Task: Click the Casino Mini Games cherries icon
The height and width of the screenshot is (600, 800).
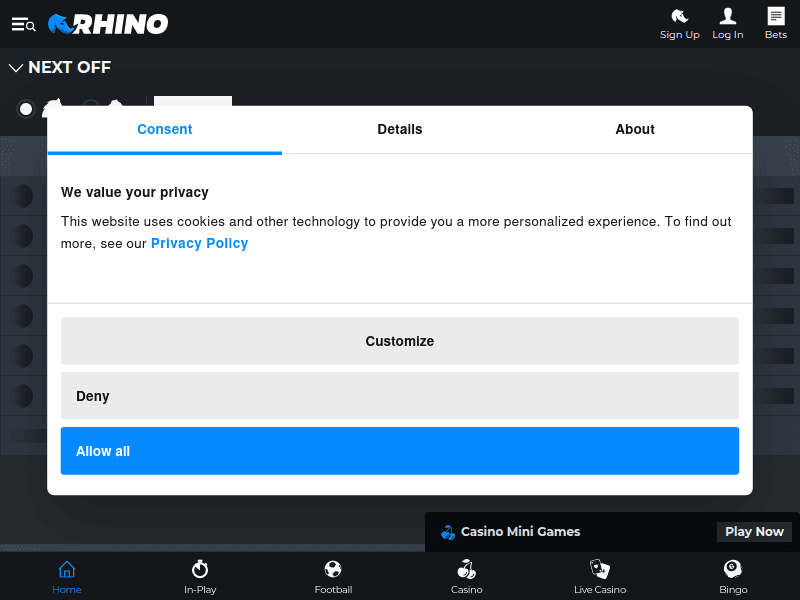Action: tap(447, 532)
